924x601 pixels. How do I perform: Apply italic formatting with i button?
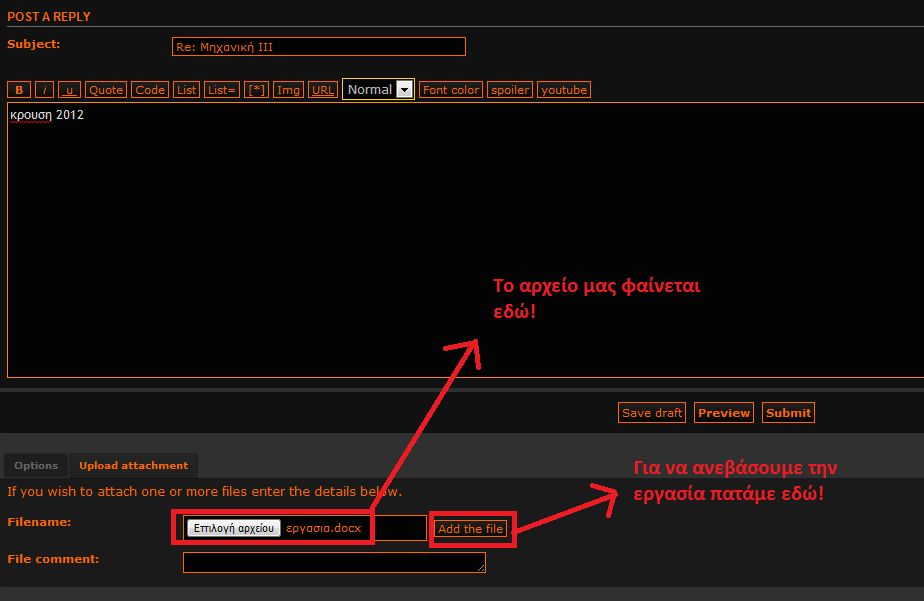[45, 90]
